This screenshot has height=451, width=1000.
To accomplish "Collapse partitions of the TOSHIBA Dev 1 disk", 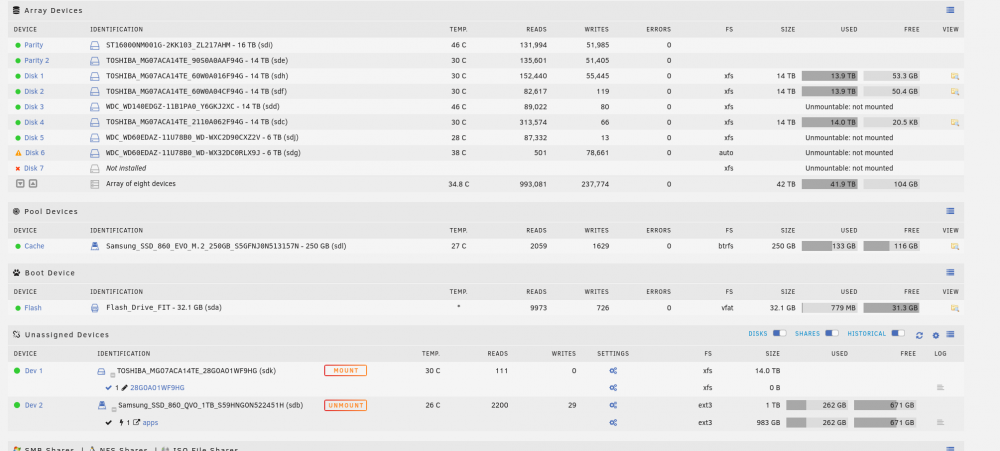I will tap(112, 374).
